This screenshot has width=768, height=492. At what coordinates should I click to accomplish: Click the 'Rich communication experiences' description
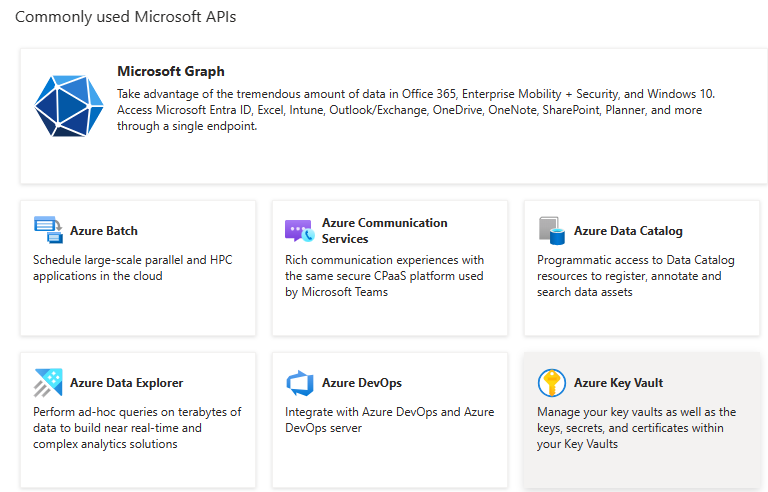click(384, 276)
